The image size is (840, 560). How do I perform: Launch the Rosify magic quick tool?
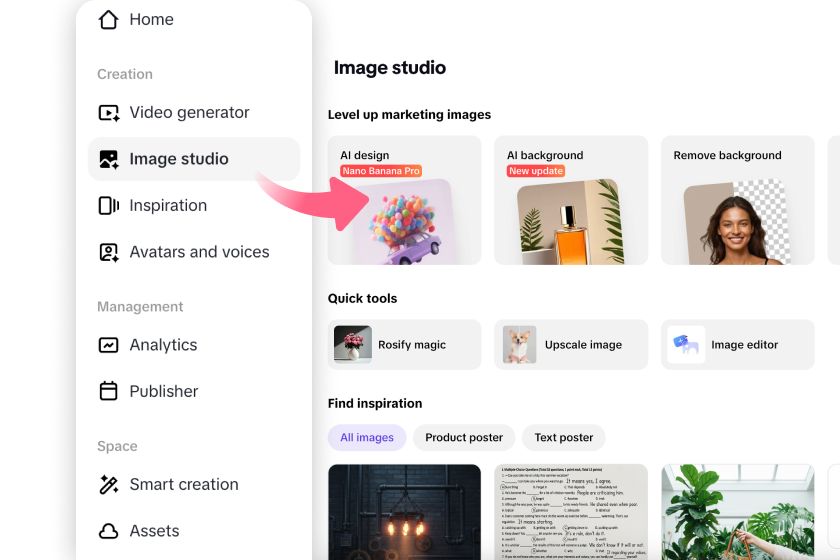(x=404, y=345)
